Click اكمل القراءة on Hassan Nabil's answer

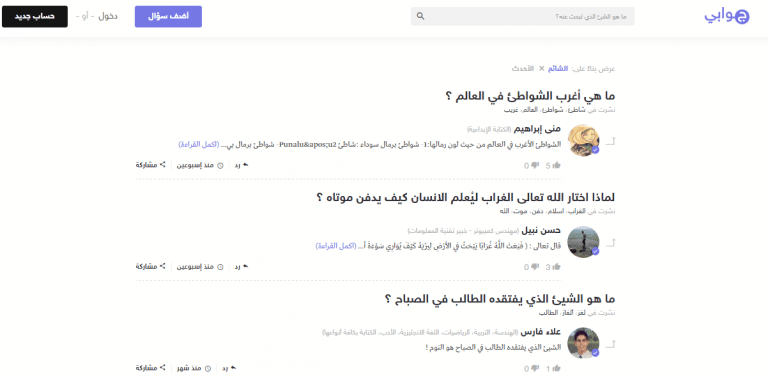pyautogui.click(x=336, y=246)
